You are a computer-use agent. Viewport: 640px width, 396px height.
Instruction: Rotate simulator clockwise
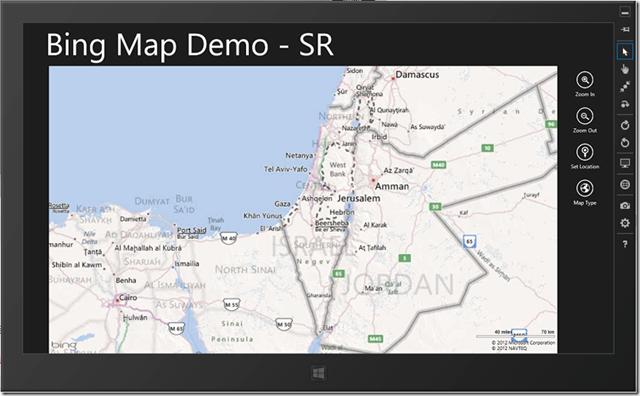[625, 125]
